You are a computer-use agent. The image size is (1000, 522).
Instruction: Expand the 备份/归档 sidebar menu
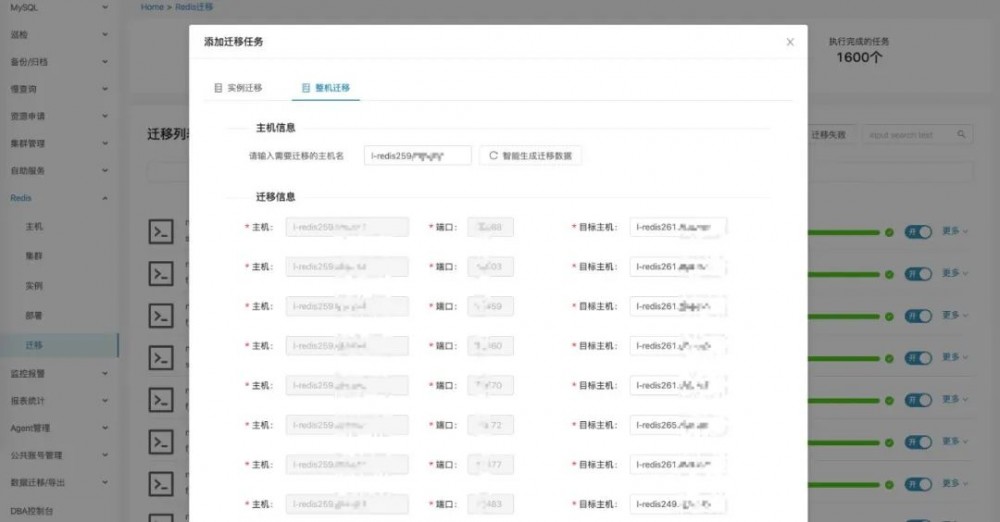coord(59,62)
